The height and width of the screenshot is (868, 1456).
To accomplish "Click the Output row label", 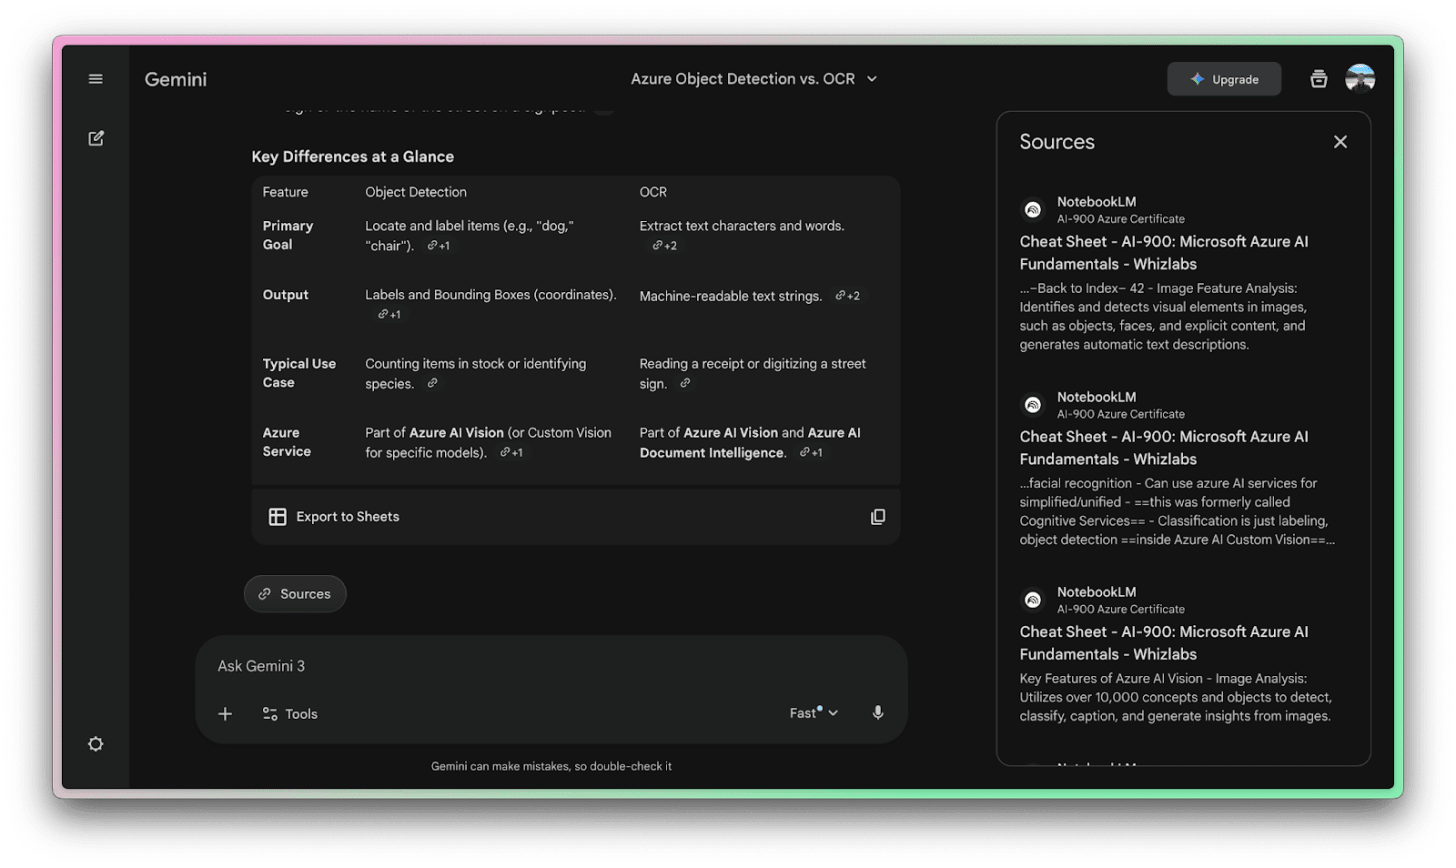I will 285,295.
